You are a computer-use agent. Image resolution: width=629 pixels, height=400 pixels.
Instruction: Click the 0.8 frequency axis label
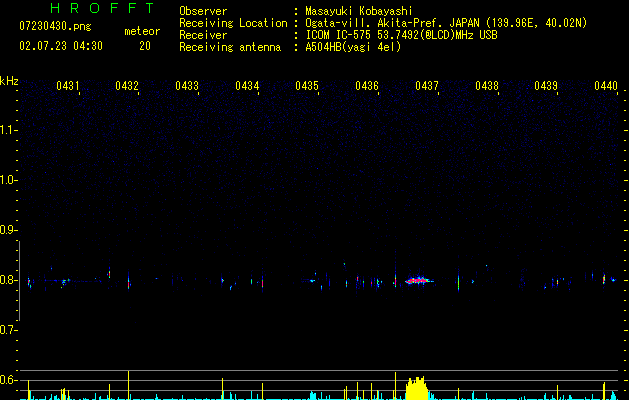click(9, 280)
